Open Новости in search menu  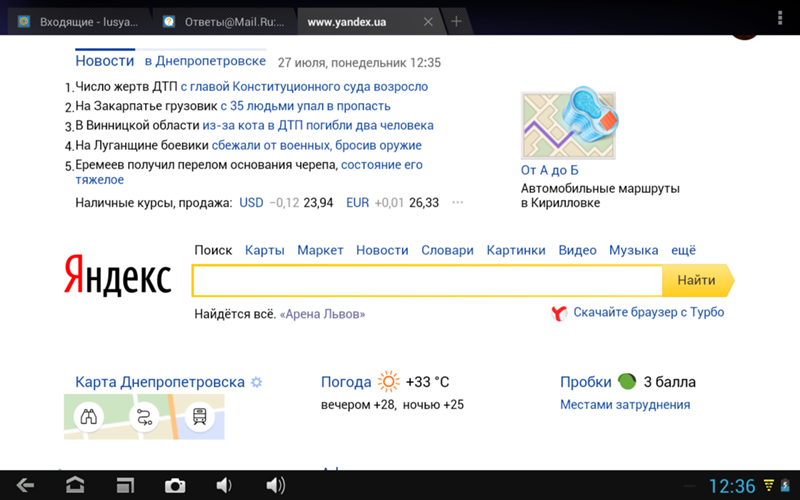pos(382,250)
